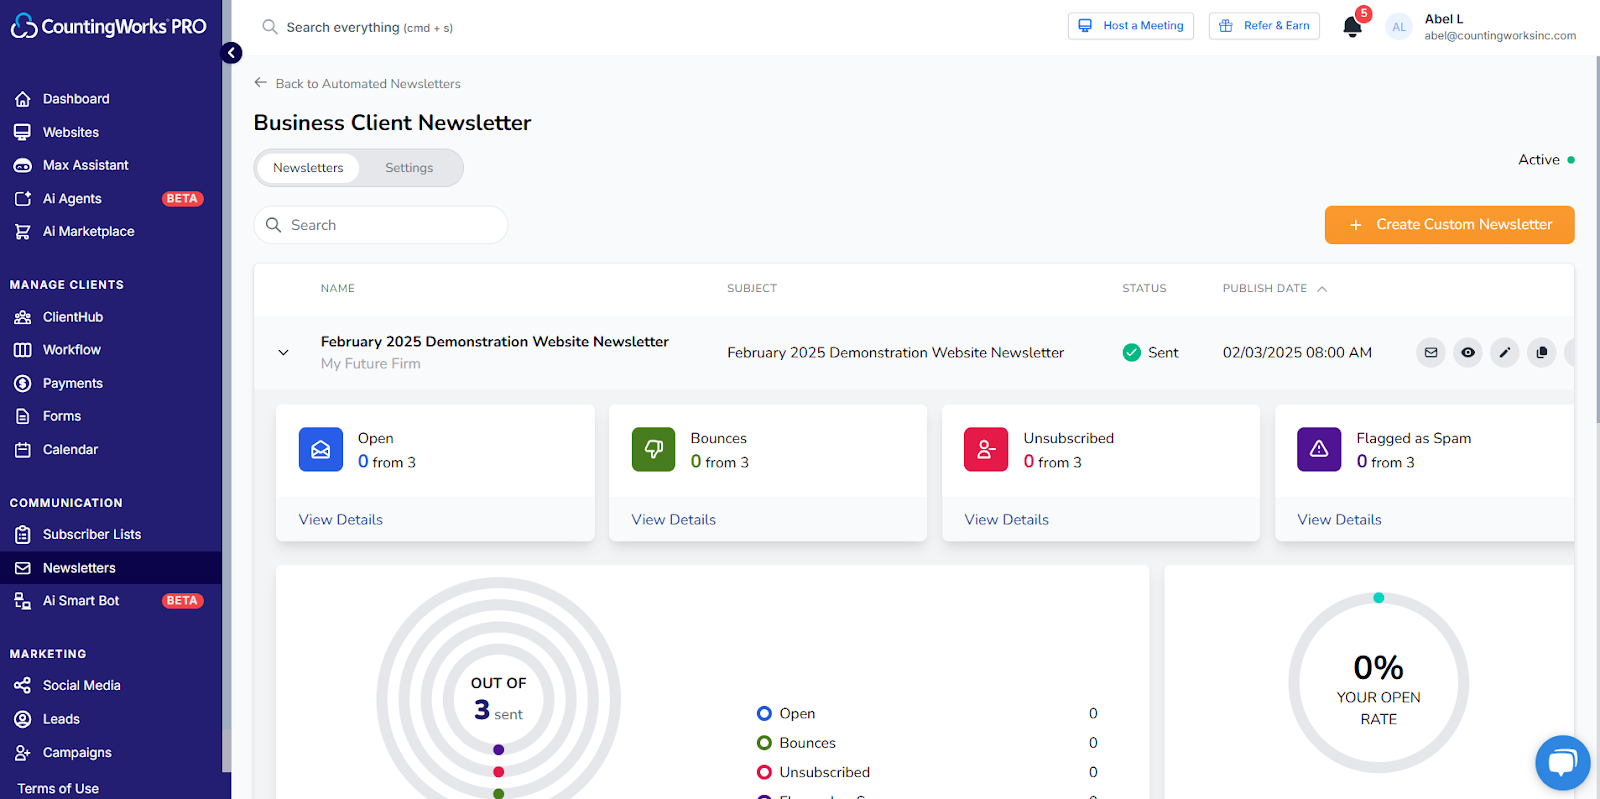Click the Sent status checkmark icon
The height and width of the screenshot is (799, 1600).
pos(1132,353)
